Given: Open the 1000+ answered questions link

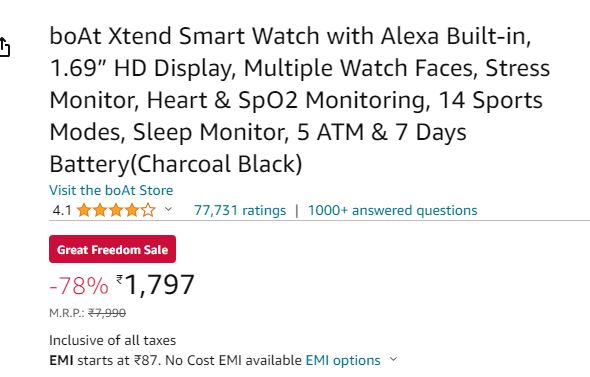Looking at the screenshot, I should pos(392,210).
